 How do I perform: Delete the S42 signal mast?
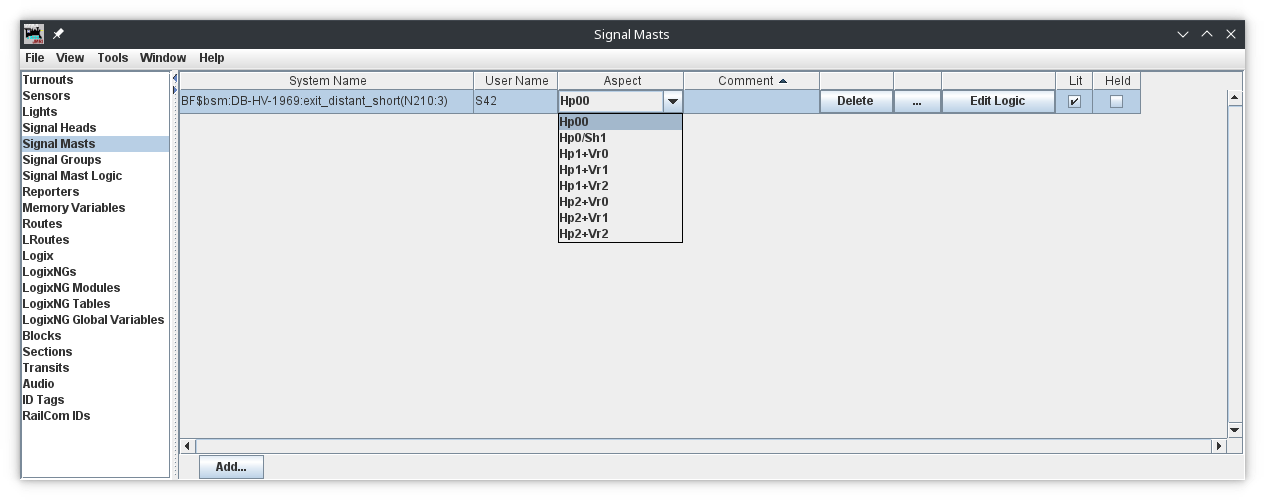tap(855, 101)
